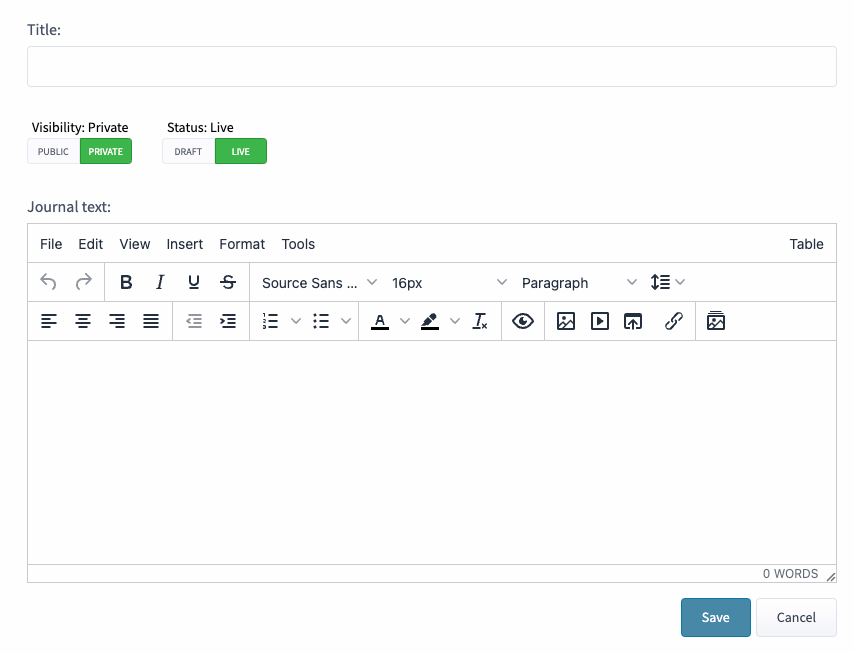This screenshot has height=653, width=854.
Task: Toggle italic formatting
Action: click(160, 282)
